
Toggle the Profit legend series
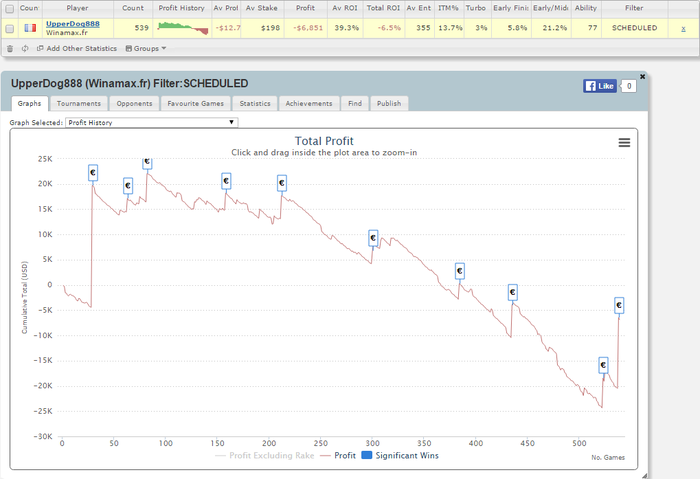tap(338, 455)
